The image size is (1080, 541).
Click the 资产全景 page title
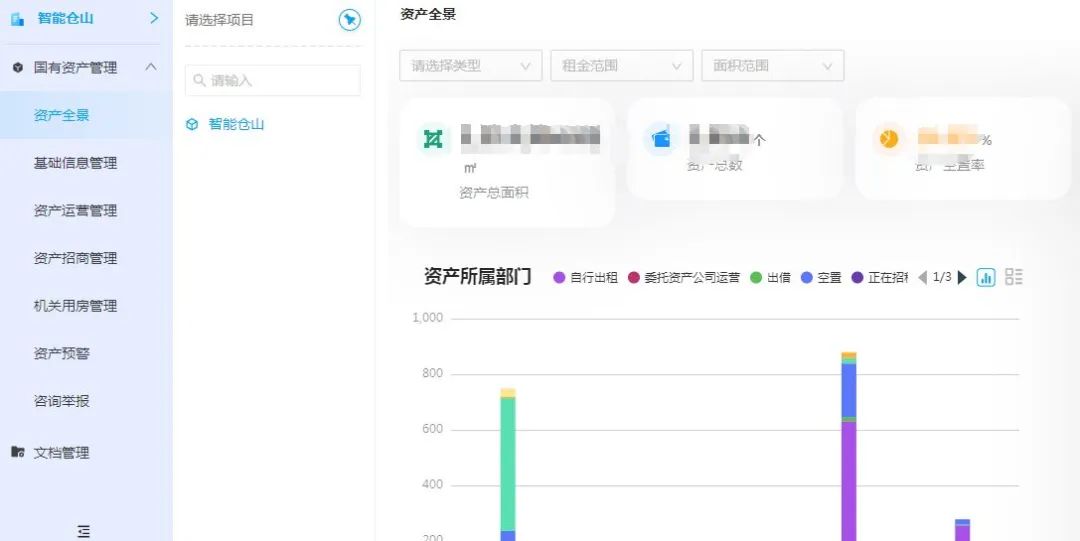[428, 14]
